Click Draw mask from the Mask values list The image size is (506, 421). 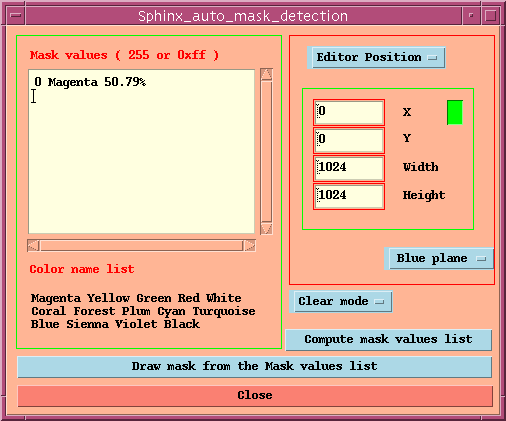coord(255,367)
